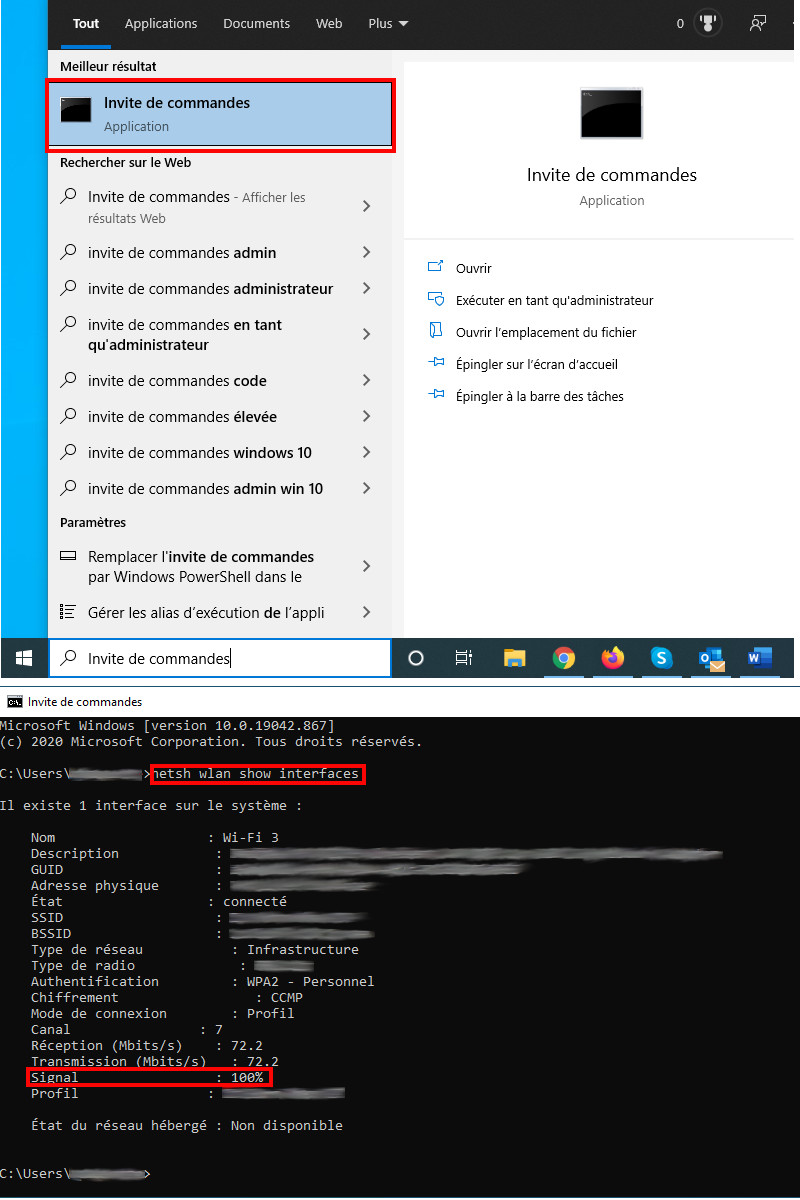800x1200 pixels.
Task: Click the large Command Prompt icon in preview pane
Action: 611,113
